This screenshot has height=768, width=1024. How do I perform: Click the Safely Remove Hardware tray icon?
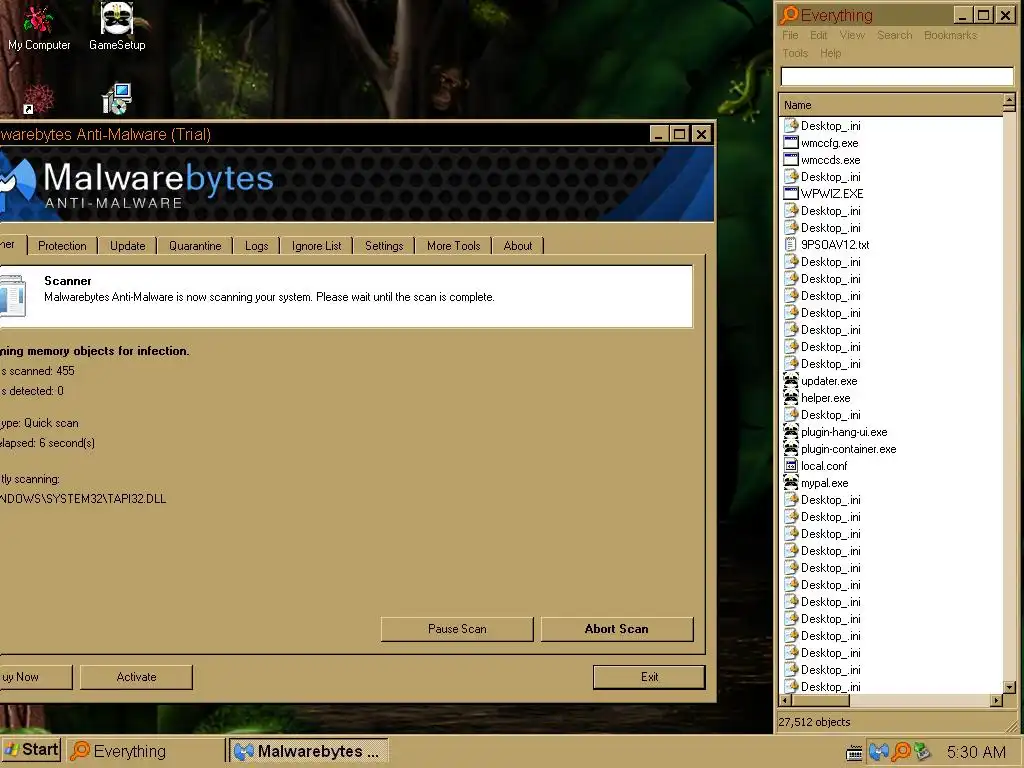(x=922, y=752)
